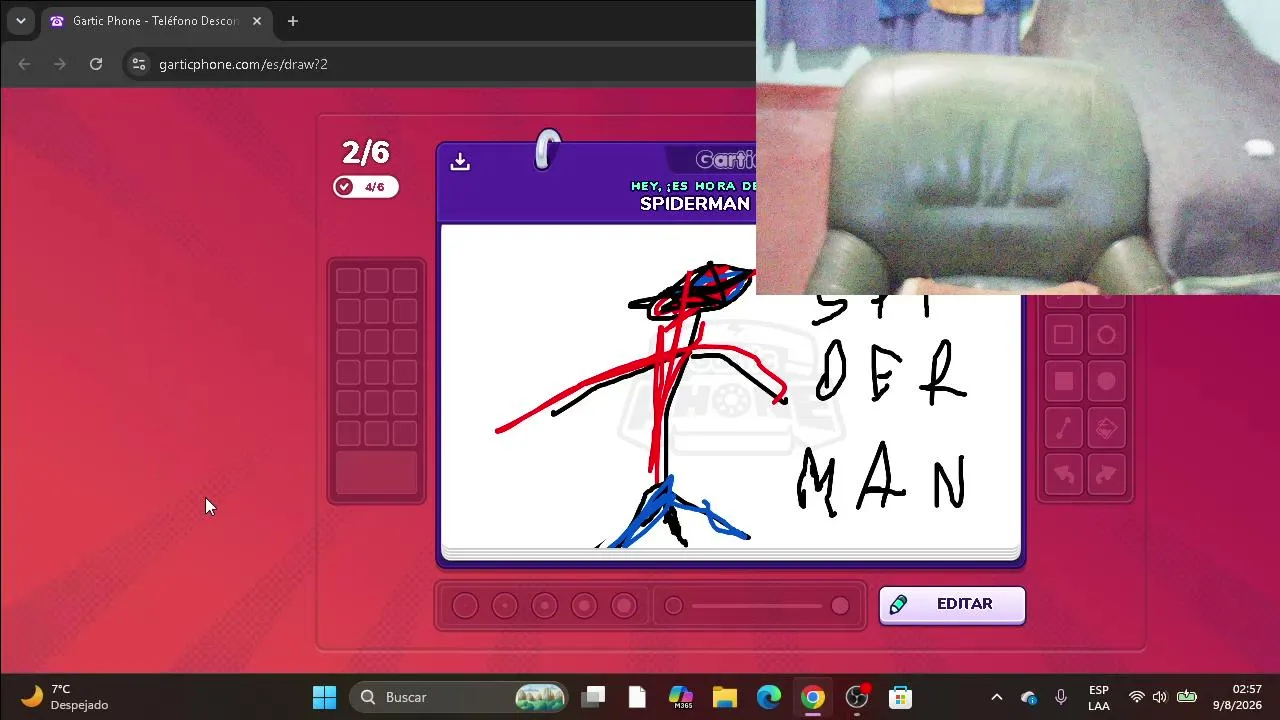Open Task View from the taskbar
The width and height of the screenshot is (1280, 720).
[x=593, y=697]
